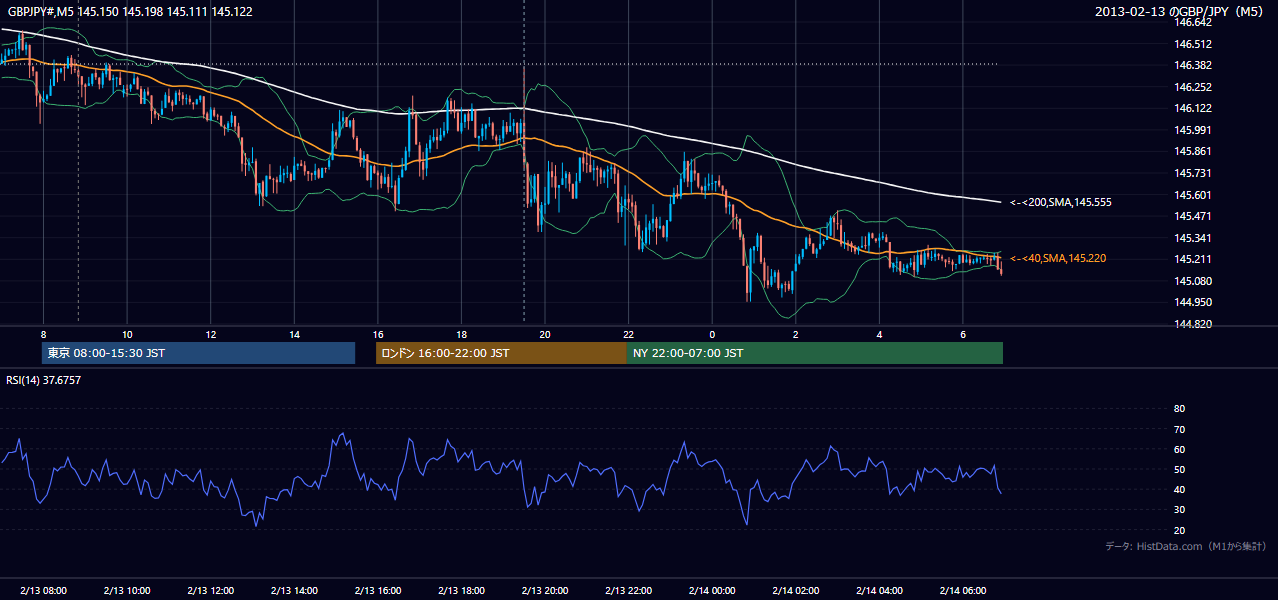
Task: Click hour label 18 under price chart
Action: (461, 334)
